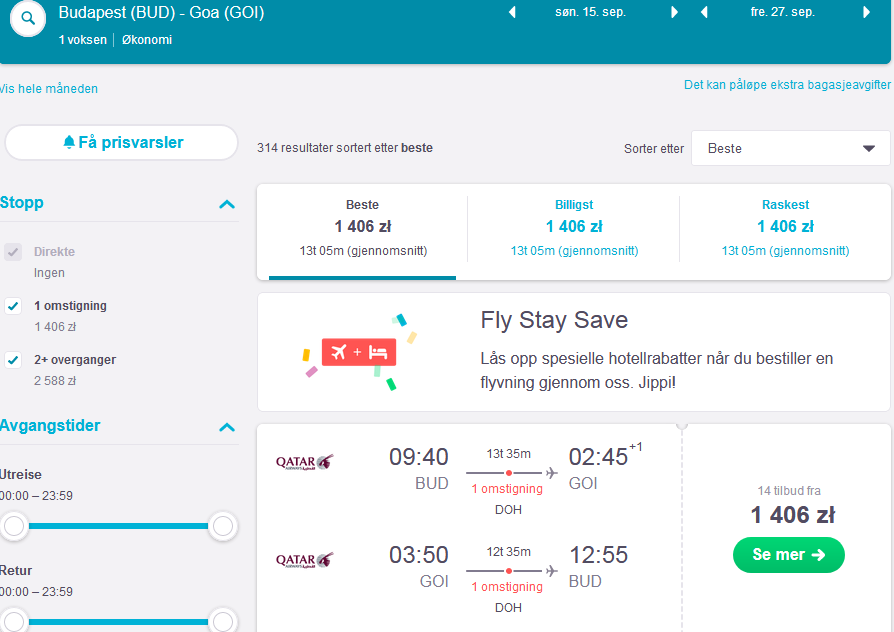894x632 pixels.
Task: Uncheck the 2+ overganger filter
Action: pos(13,360)
